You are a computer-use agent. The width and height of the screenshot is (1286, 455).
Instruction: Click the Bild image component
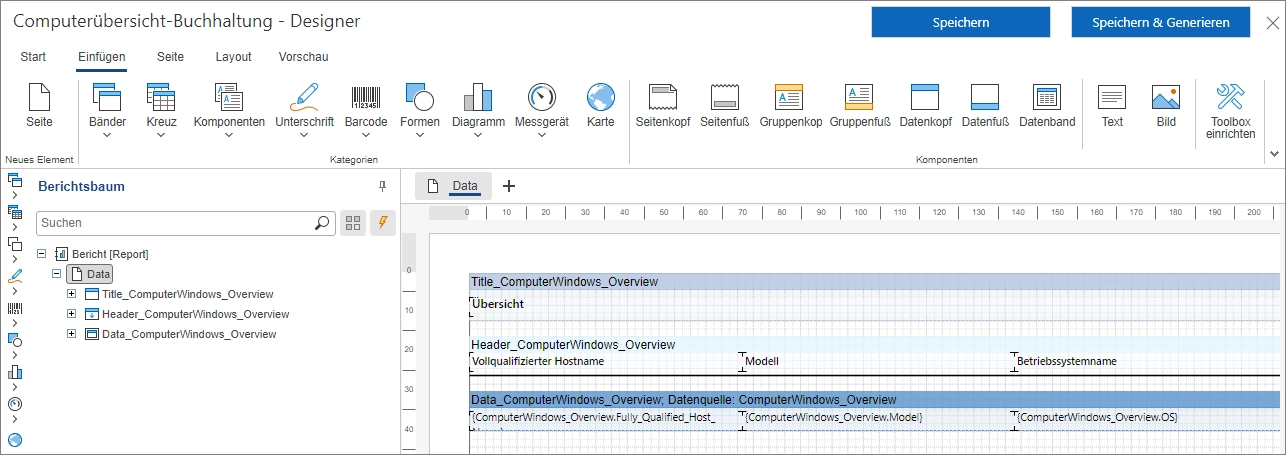pos(1166,106)
